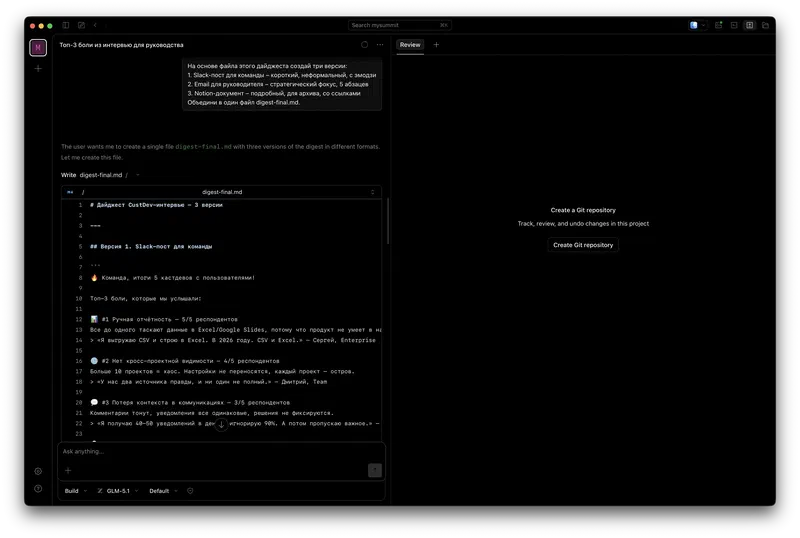Open settings gear in the sidebar
The image size is (800, 538).
tap(38, 471)
